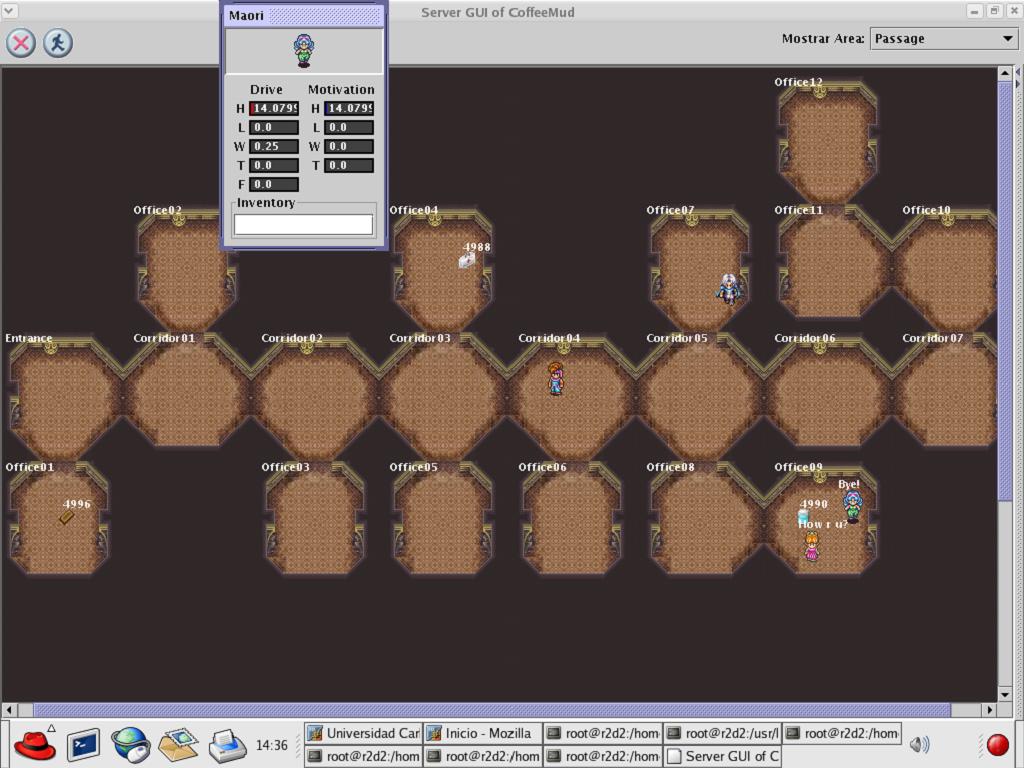
Task: Click the horizontal scrollbar thumb
Action: pos(492,710)
